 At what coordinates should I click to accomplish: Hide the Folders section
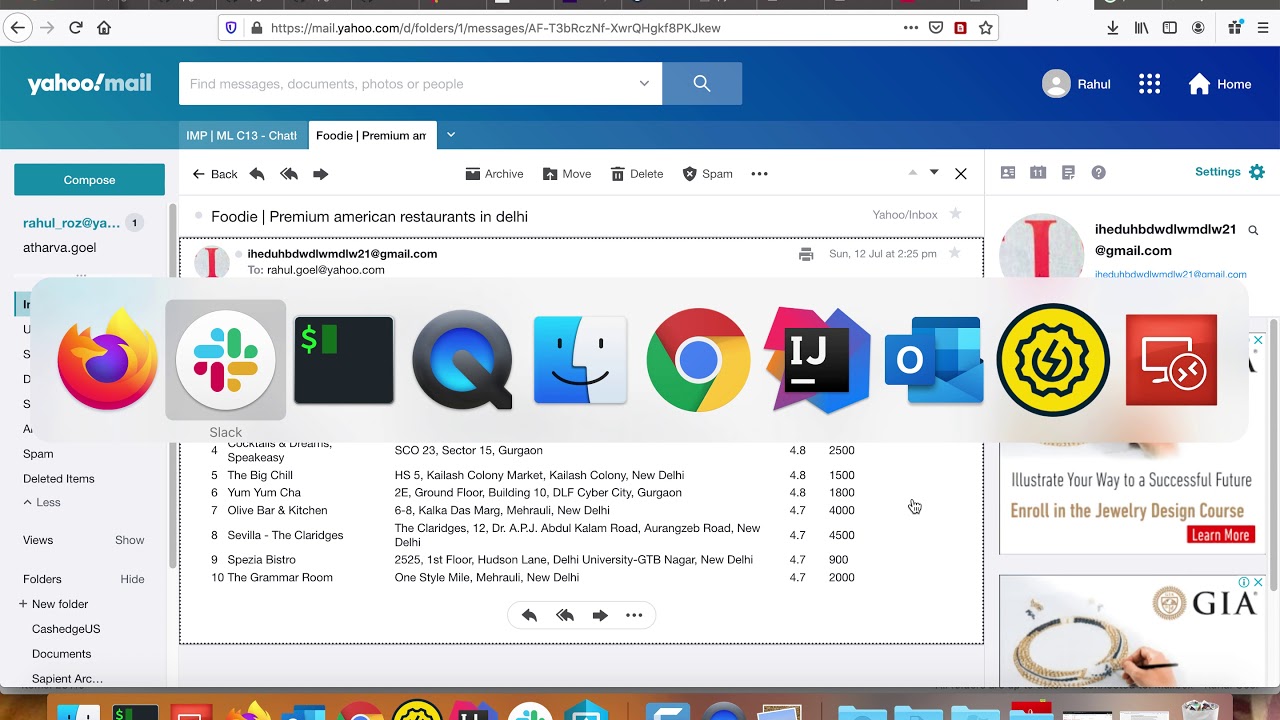pos(132,579)
